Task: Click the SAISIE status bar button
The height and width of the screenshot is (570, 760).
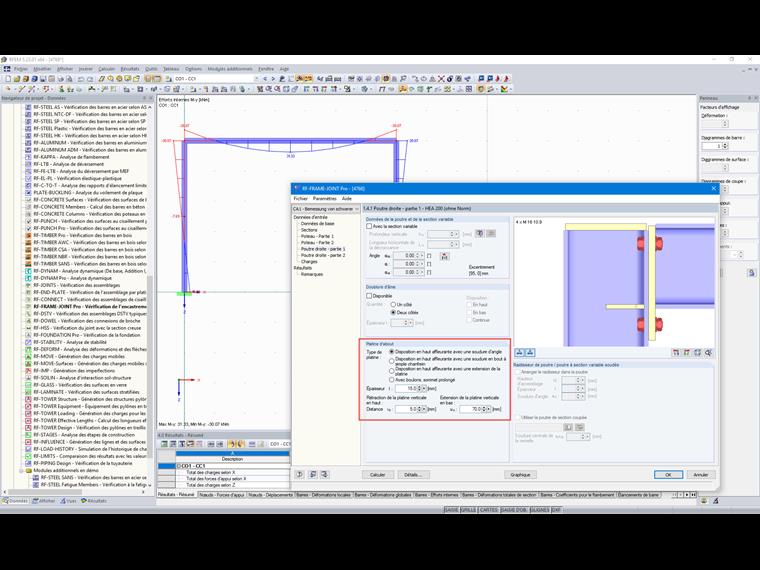Action: point(451,510)
